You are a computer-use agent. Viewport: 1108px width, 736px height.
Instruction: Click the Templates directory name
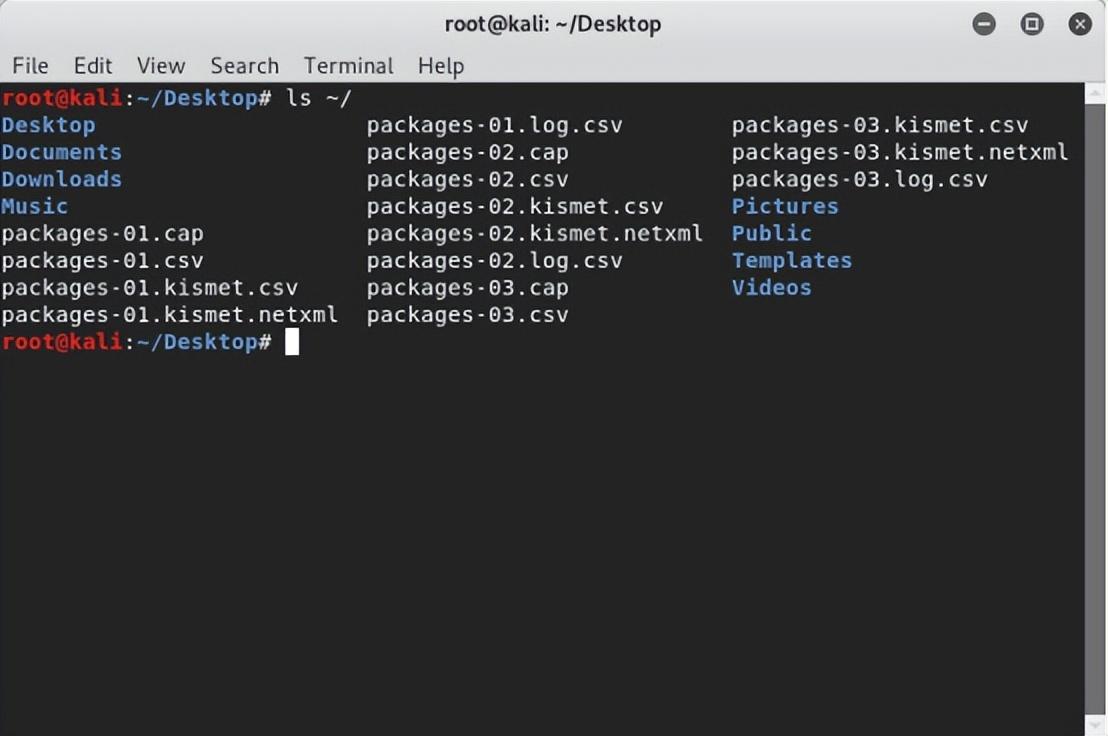[791, 261]
